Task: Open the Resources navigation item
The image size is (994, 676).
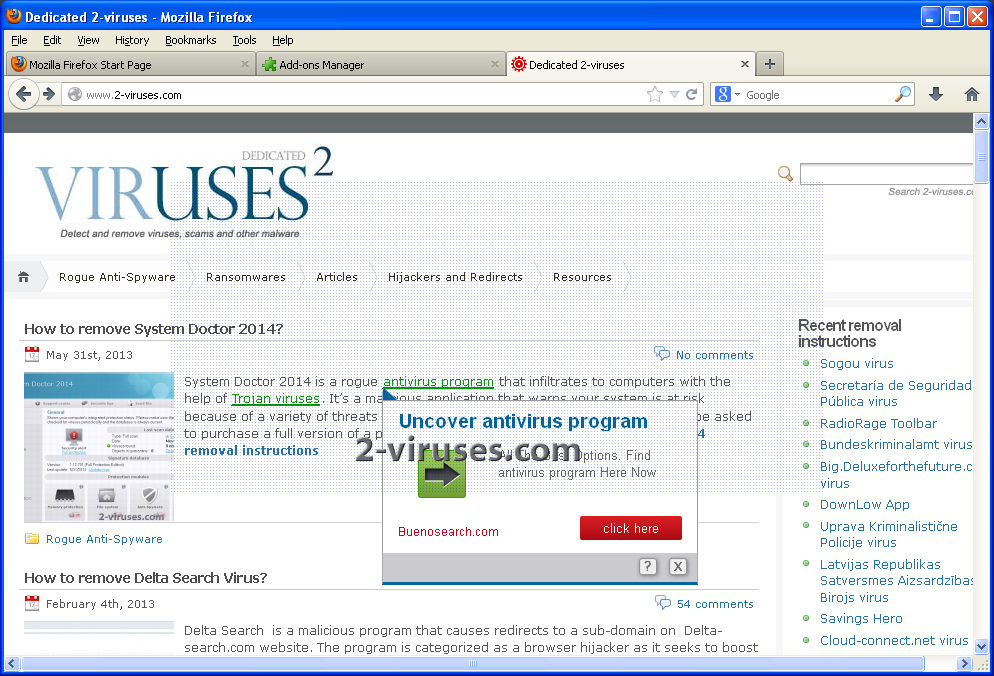Action: 582,277
